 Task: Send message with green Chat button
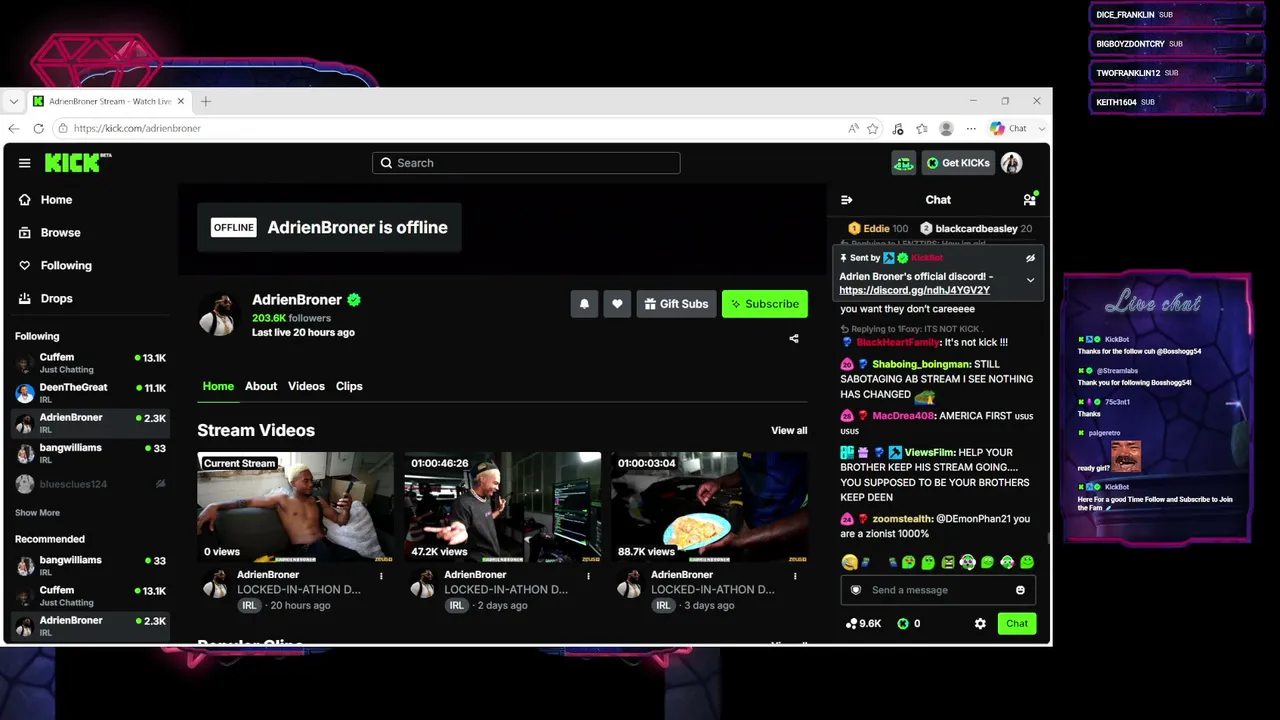(1017, 624)
